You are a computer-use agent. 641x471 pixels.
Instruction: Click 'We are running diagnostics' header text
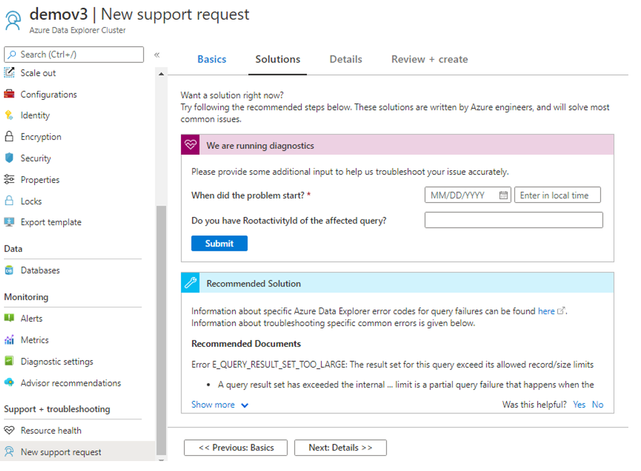[x=260, y=146]
